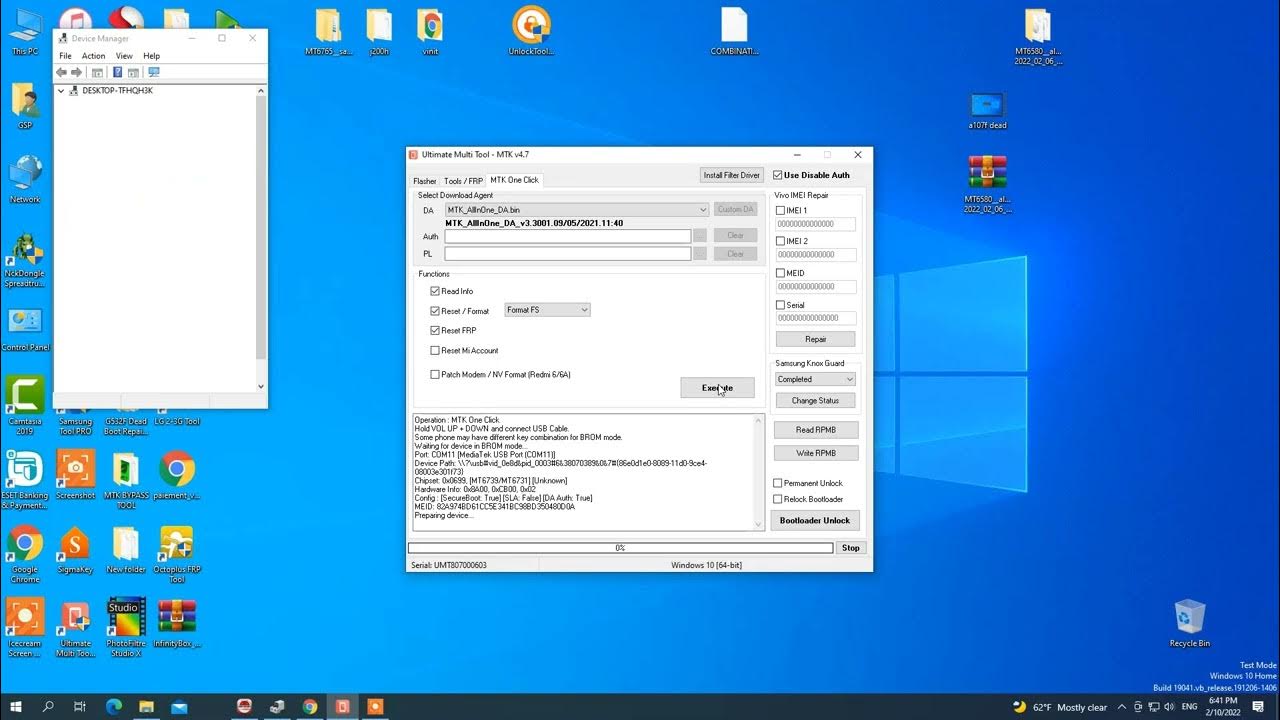Switch to the Flasher tab
The height and width of the screenshot is (720, 1280).
[425, 181]
